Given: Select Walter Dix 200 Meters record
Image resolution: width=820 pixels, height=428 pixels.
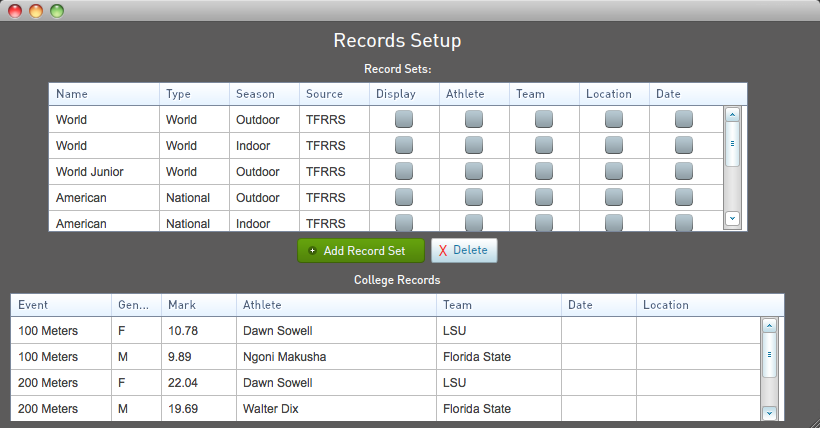Looking at the screenshot, I should (x=386, y=409).
